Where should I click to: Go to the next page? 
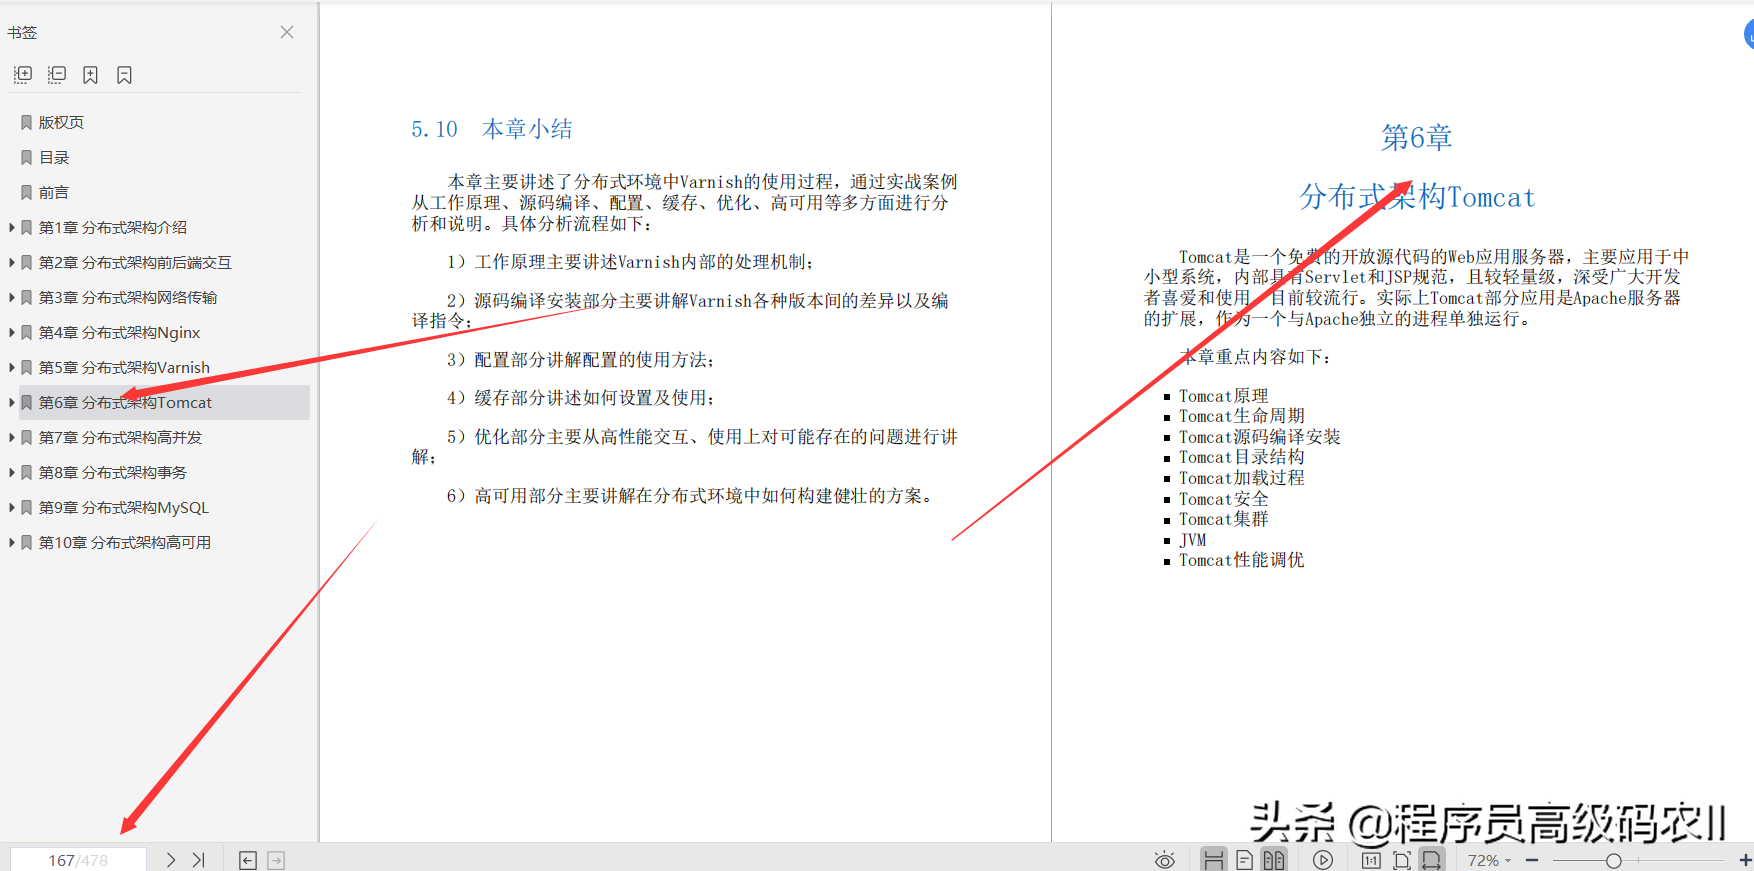171,860
